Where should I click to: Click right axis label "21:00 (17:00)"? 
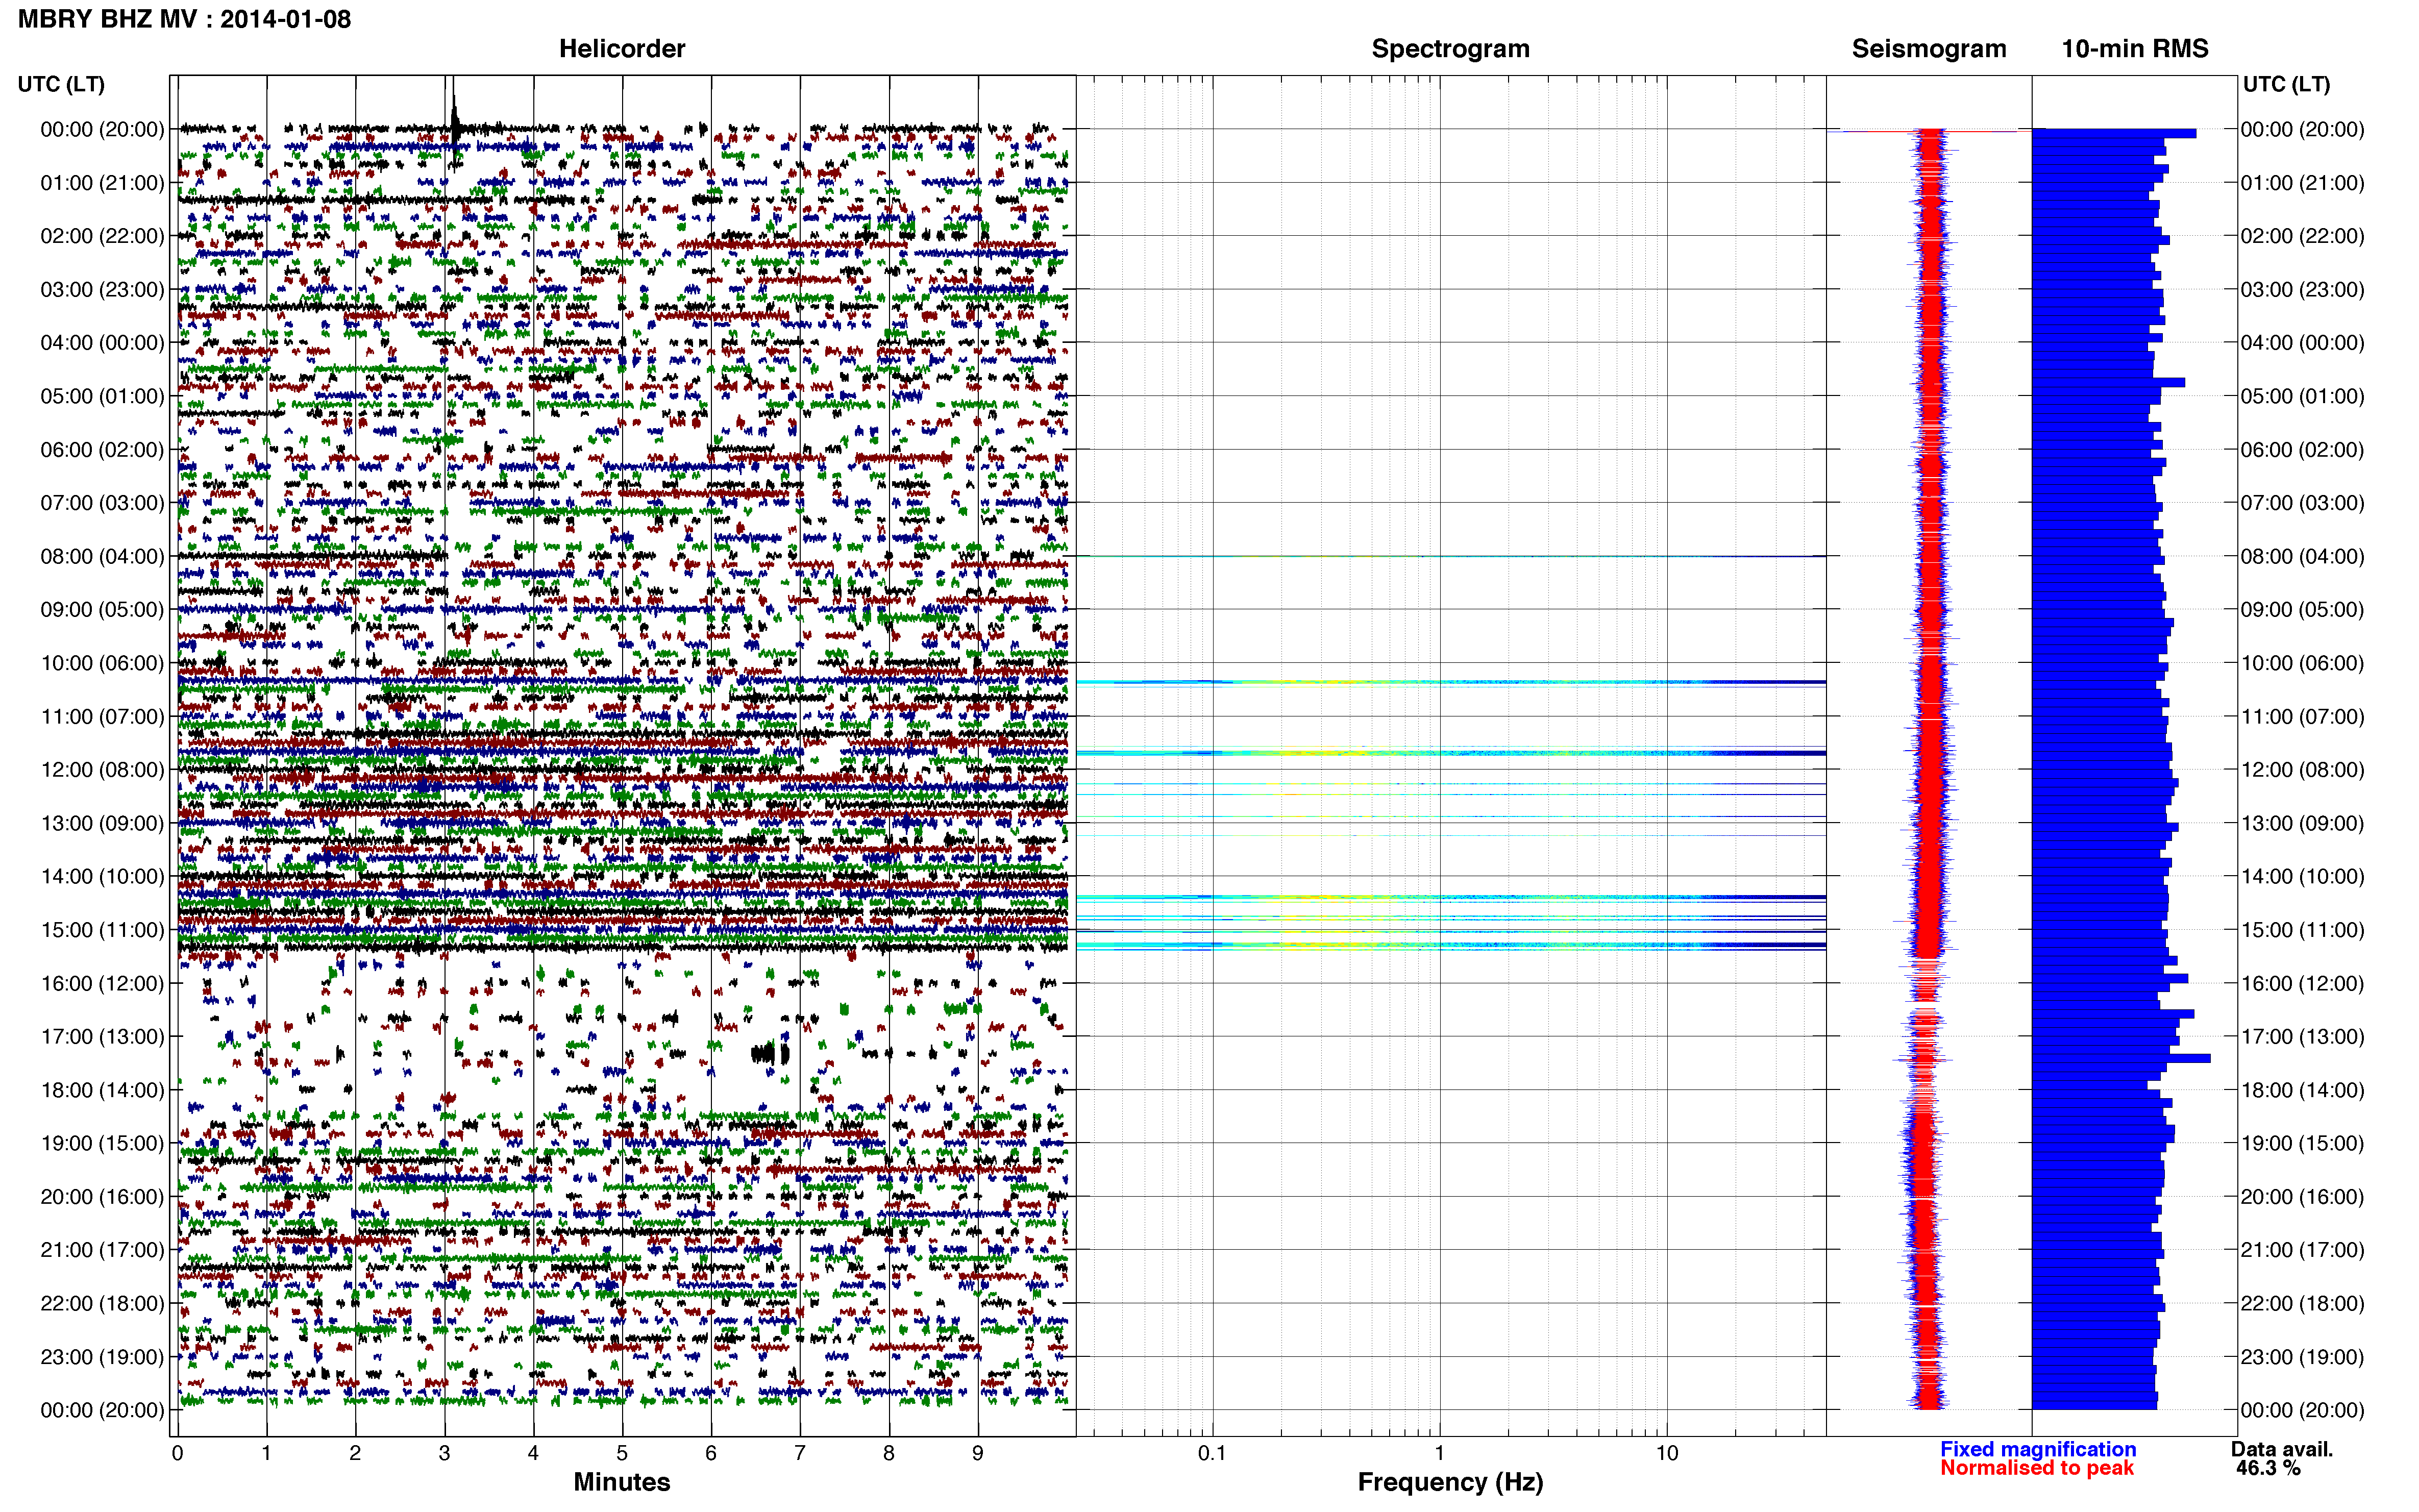2303,1250
